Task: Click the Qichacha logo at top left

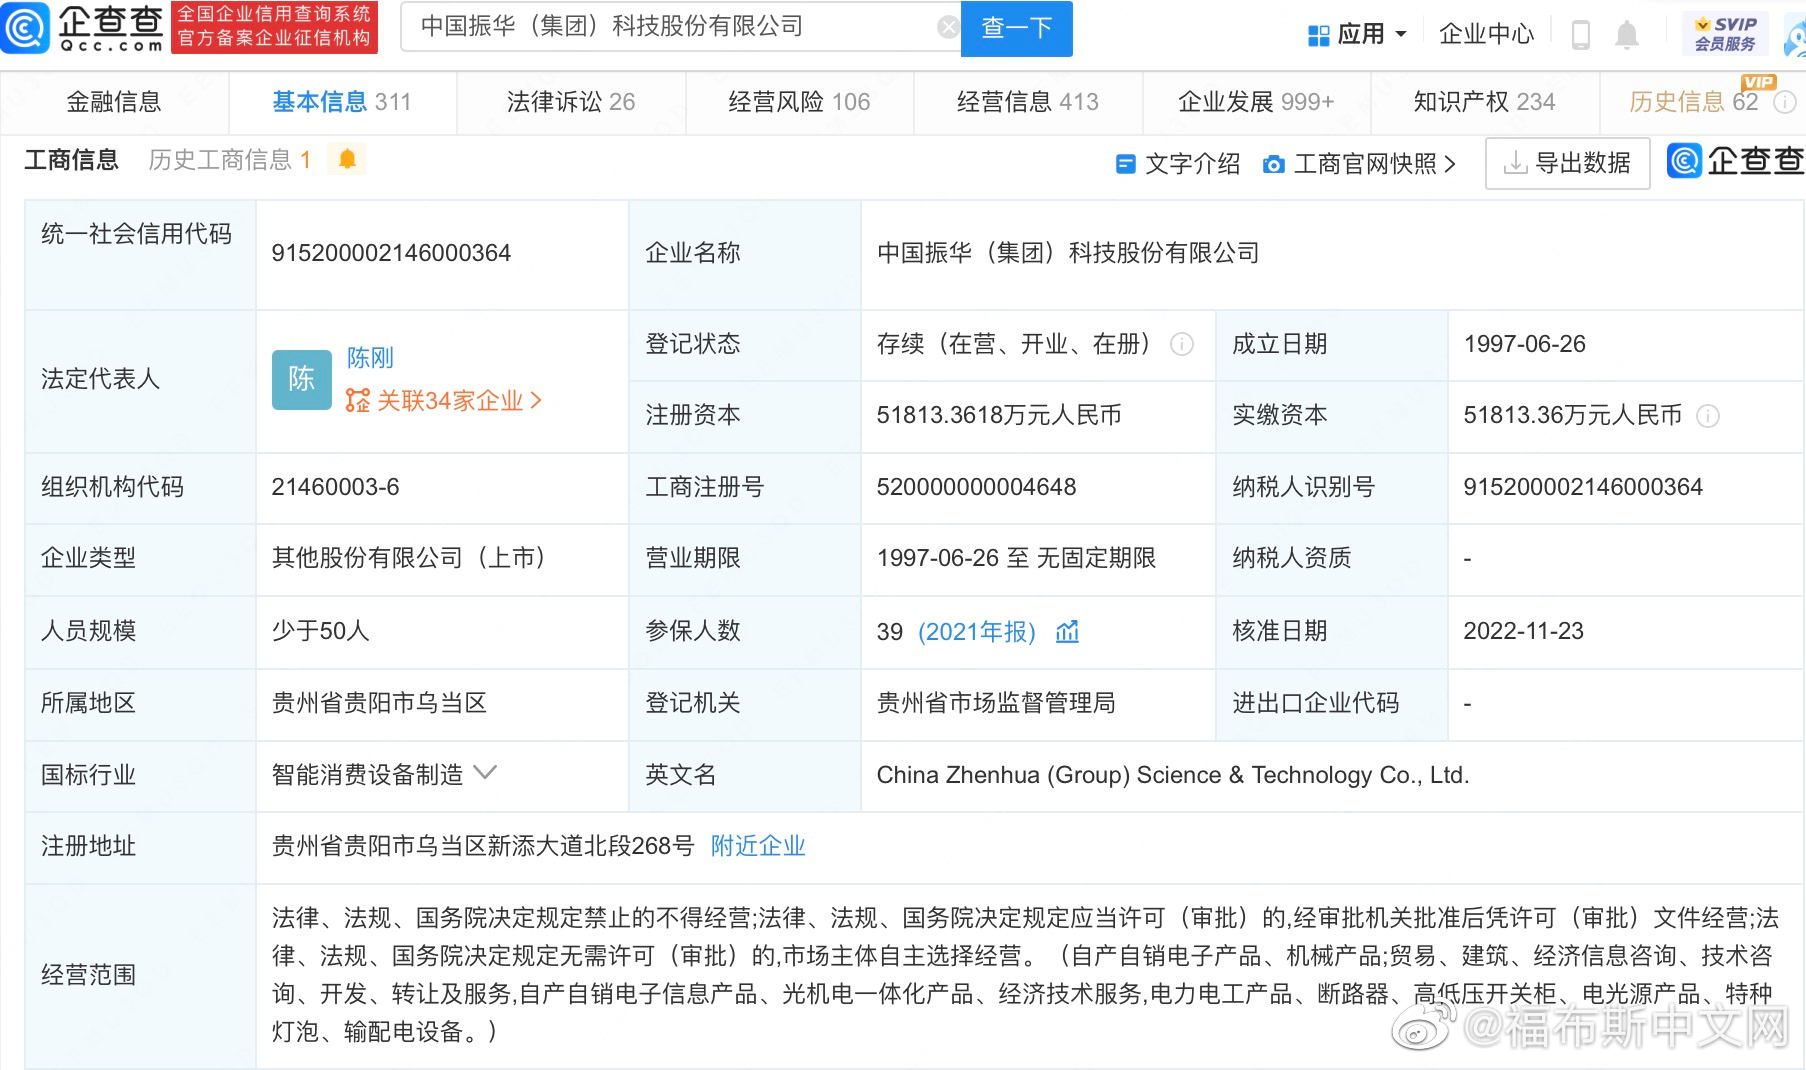Action: [x=83, y=27]
